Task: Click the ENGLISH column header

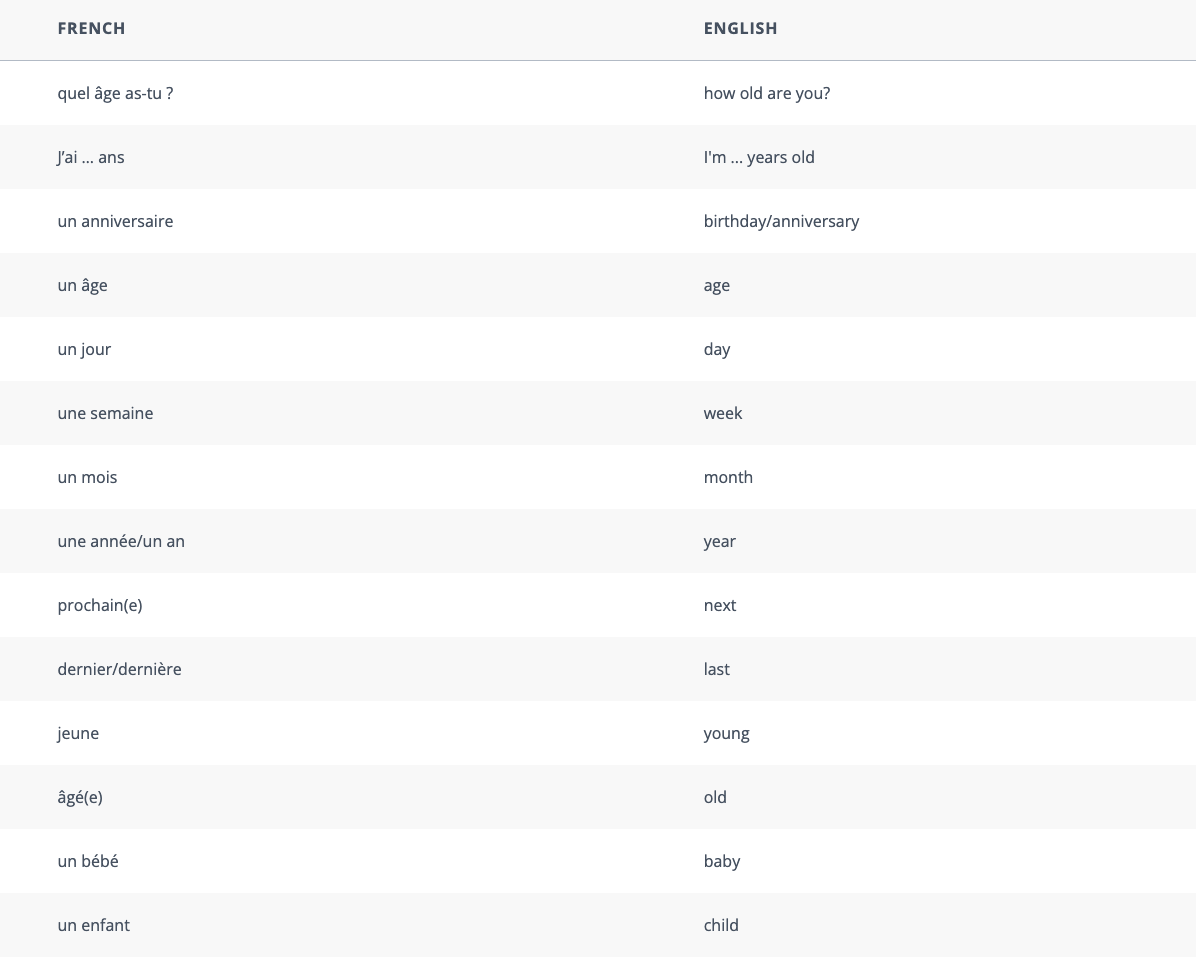Action: pyautogui.click(x=740, y=28)
